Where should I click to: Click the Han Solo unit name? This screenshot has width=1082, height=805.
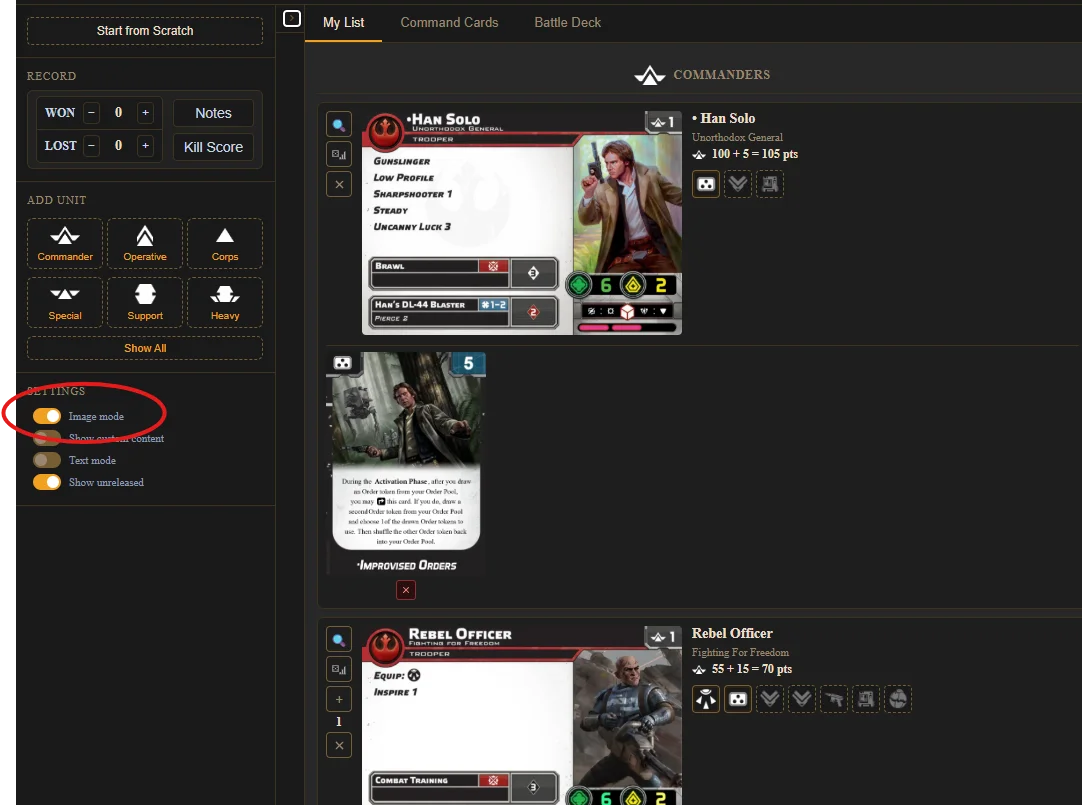point(724,118)
